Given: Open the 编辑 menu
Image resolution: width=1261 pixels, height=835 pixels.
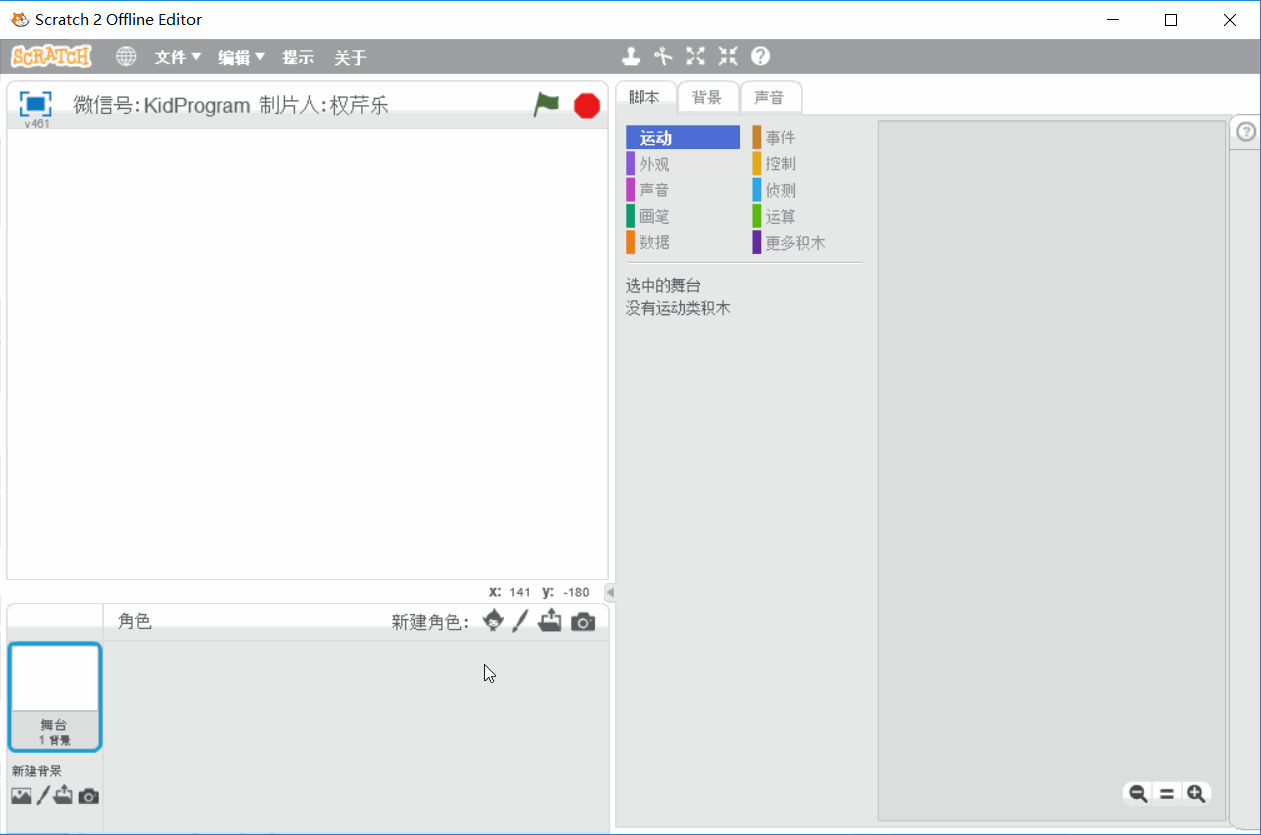Looking at the screenshot, I should [x=241, y=57].
